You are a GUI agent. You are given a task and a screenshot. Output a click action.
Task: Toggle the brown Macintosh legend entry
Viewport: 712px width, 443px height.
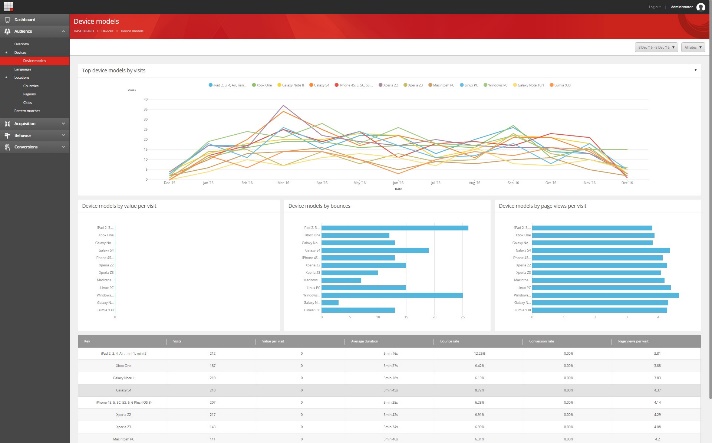point(441,85)
